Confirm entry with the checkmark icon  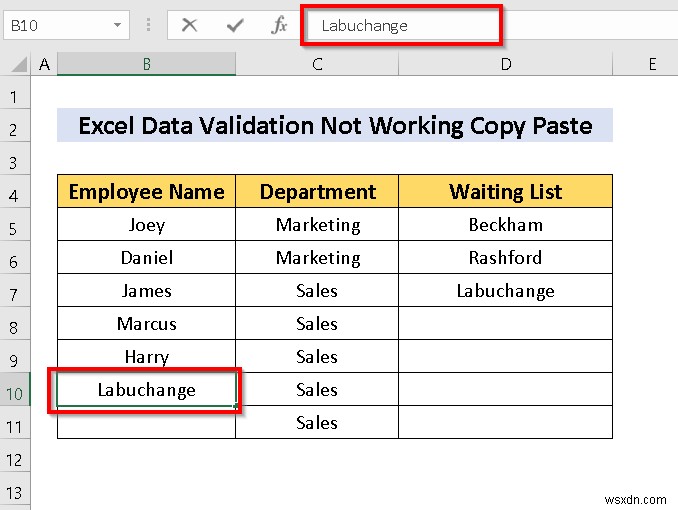pyautogui.click(x=235, y=25)
